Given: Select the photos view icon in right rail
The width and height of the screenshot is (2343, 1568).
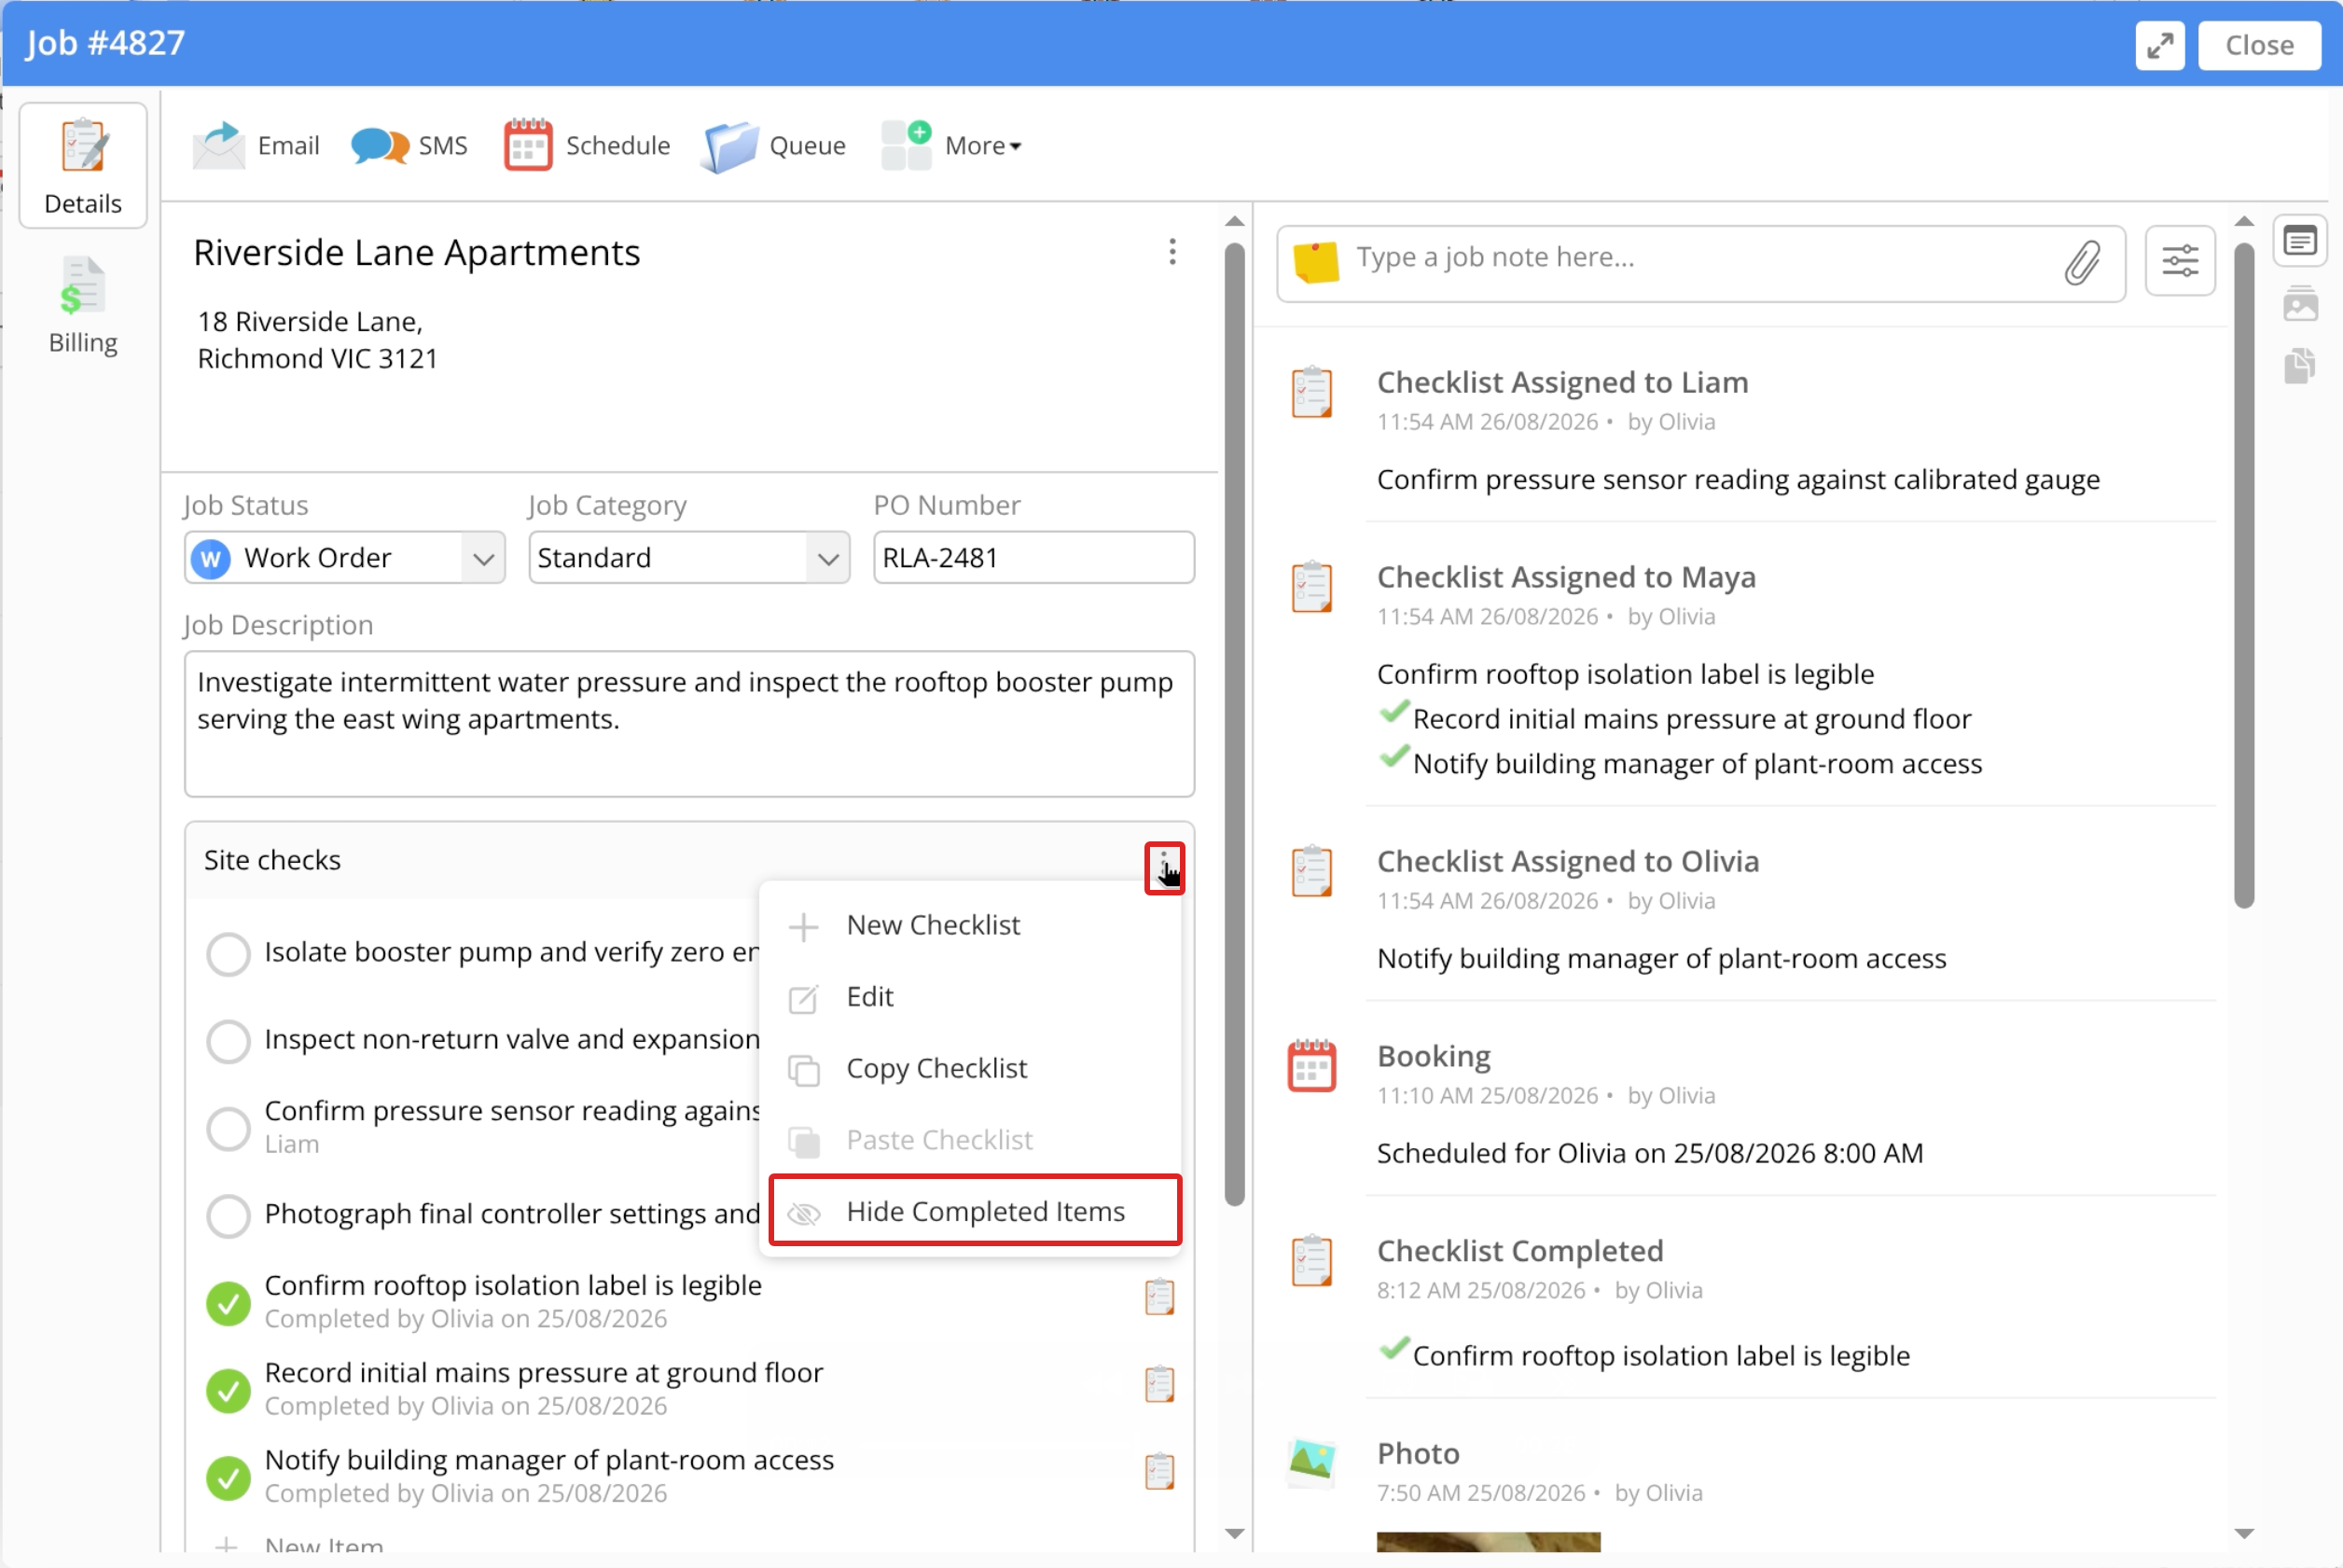Looking at the screenshot, I should (x=2300, y=302).
